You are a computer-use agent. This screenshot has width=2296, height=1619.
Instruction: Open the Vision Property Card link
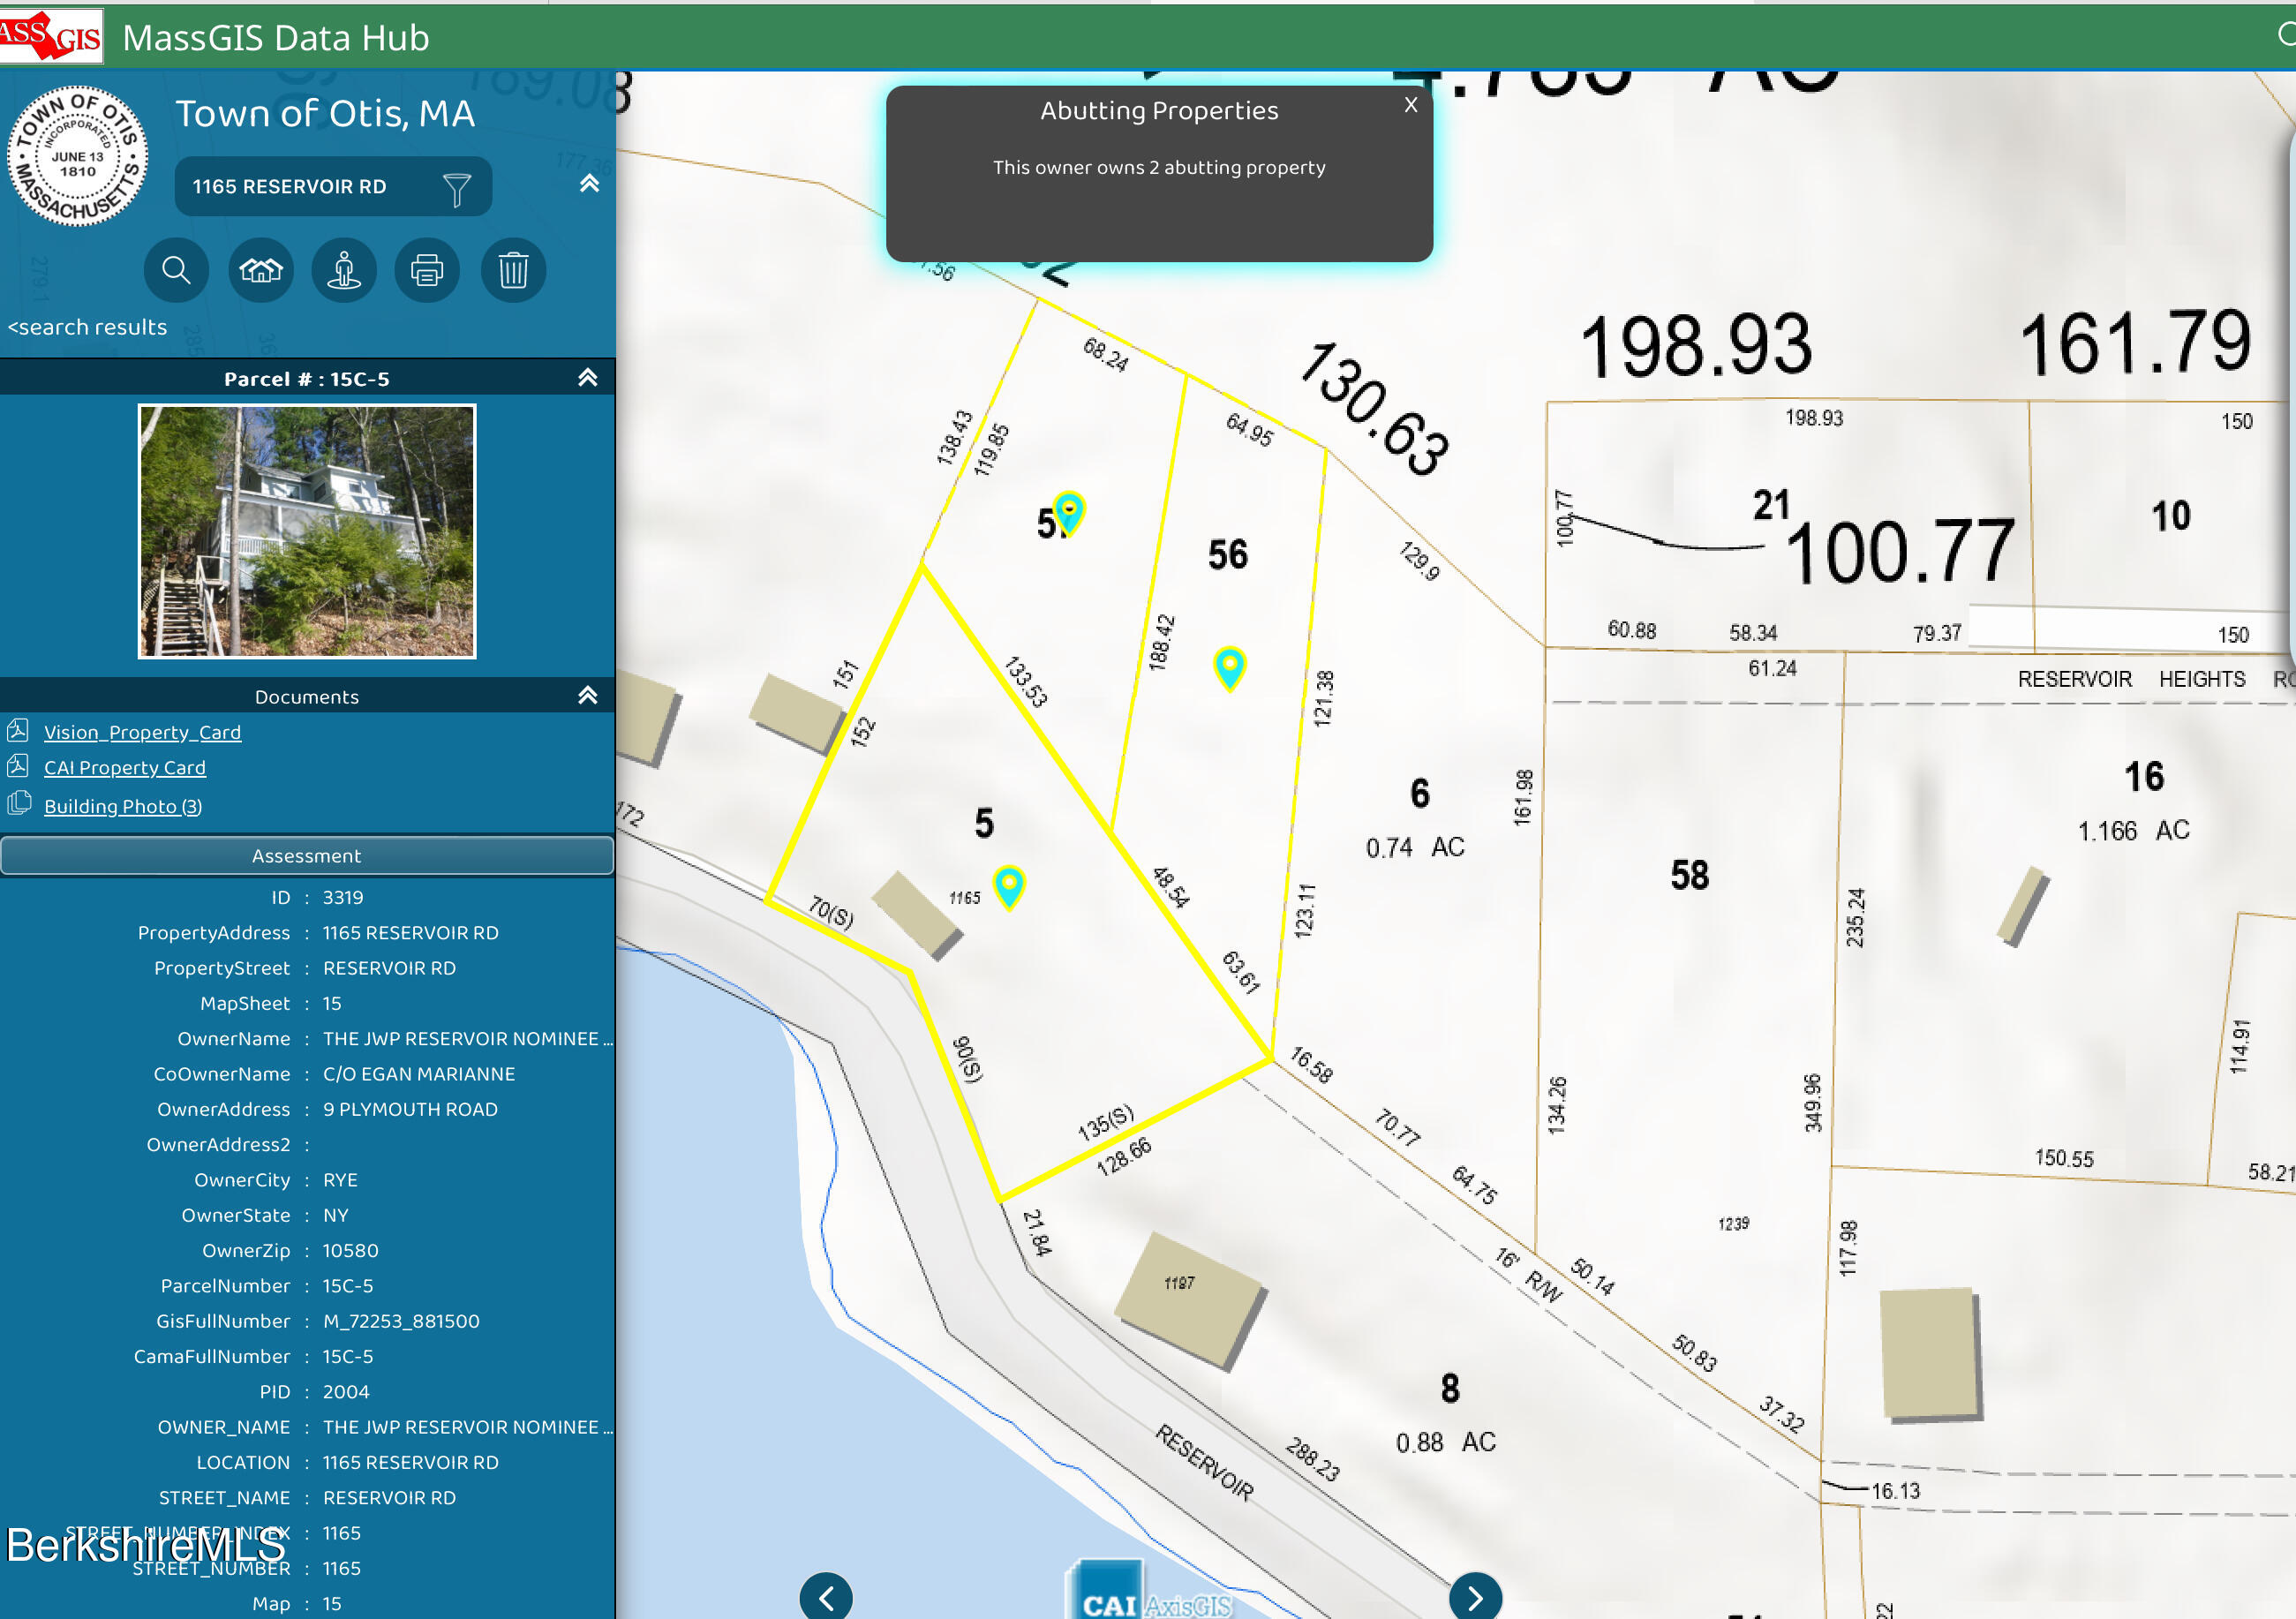142,732
